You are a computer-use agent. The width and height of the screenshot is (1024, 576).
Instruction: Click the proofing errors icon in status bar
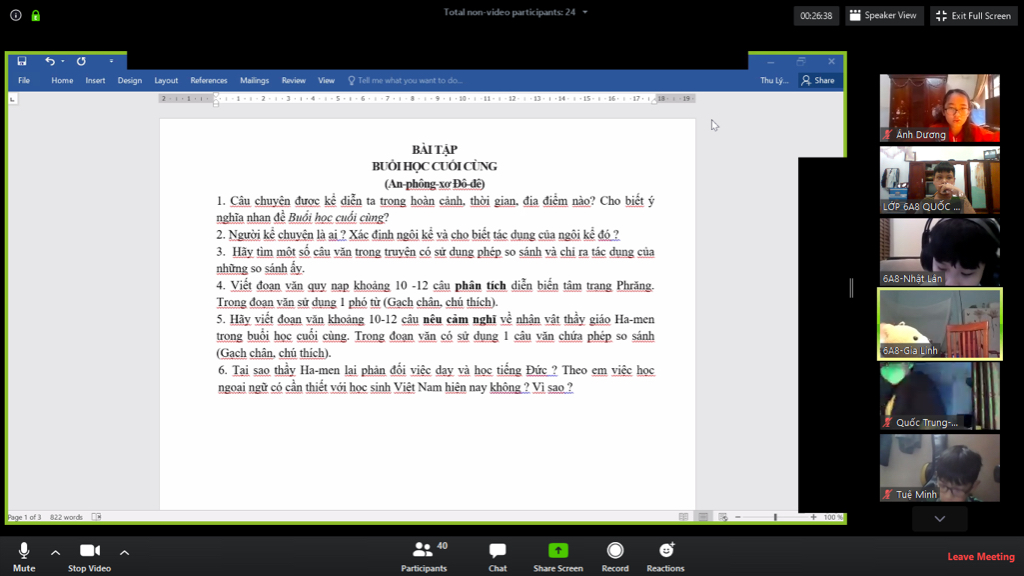tap(97, 517)
